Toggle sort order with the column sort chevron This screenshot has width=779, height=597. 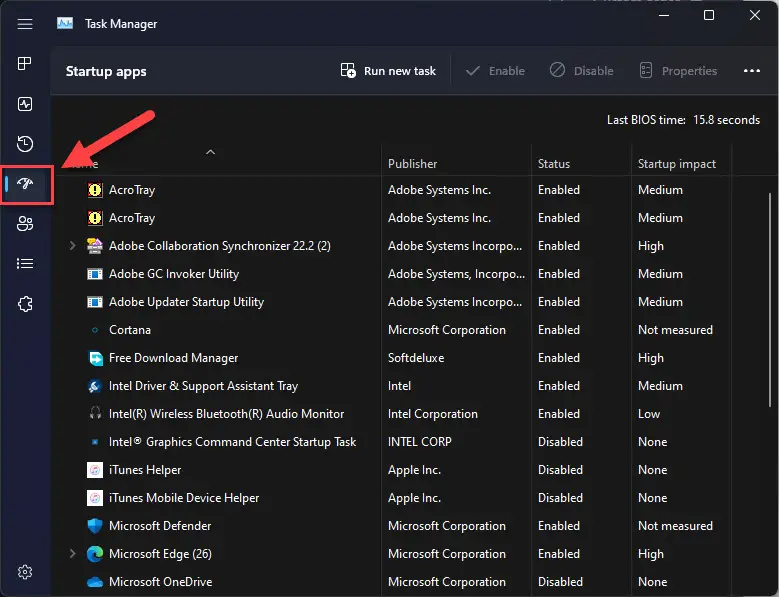pyautogui.click(x=211, y=152)
